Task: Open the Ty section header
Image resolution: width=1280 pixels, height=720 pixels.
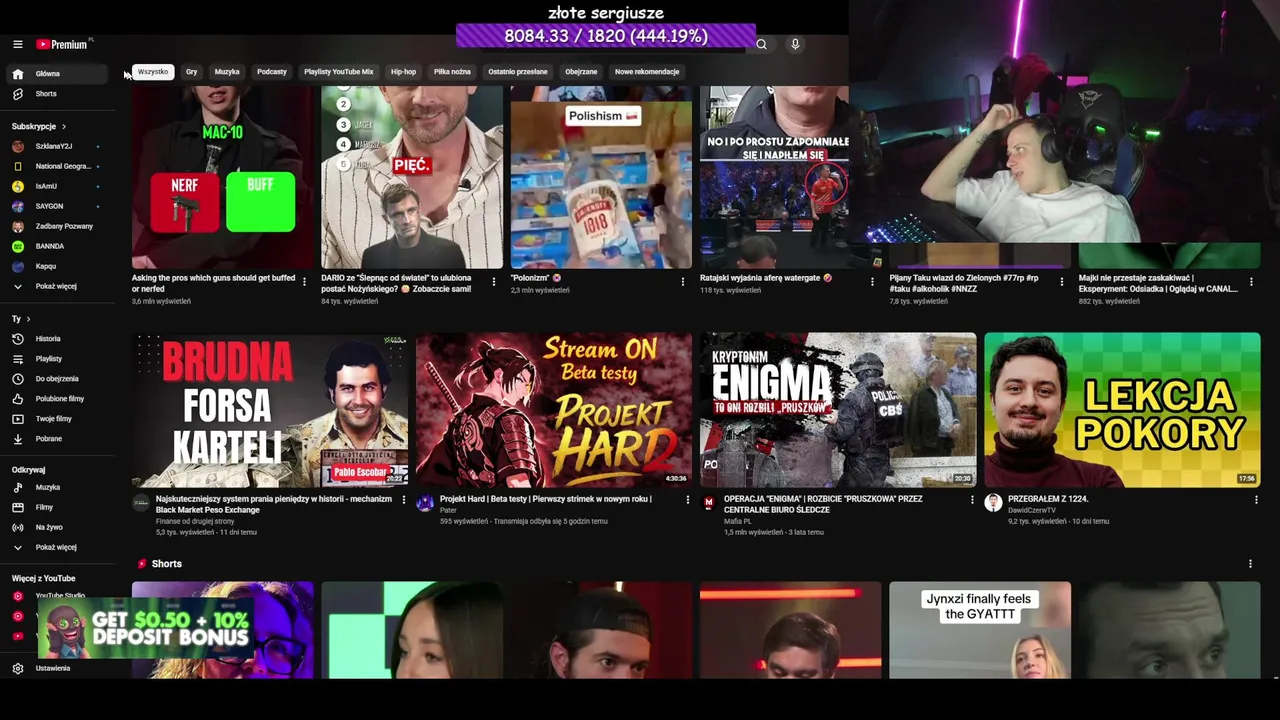Action: (x=21, y=319)
